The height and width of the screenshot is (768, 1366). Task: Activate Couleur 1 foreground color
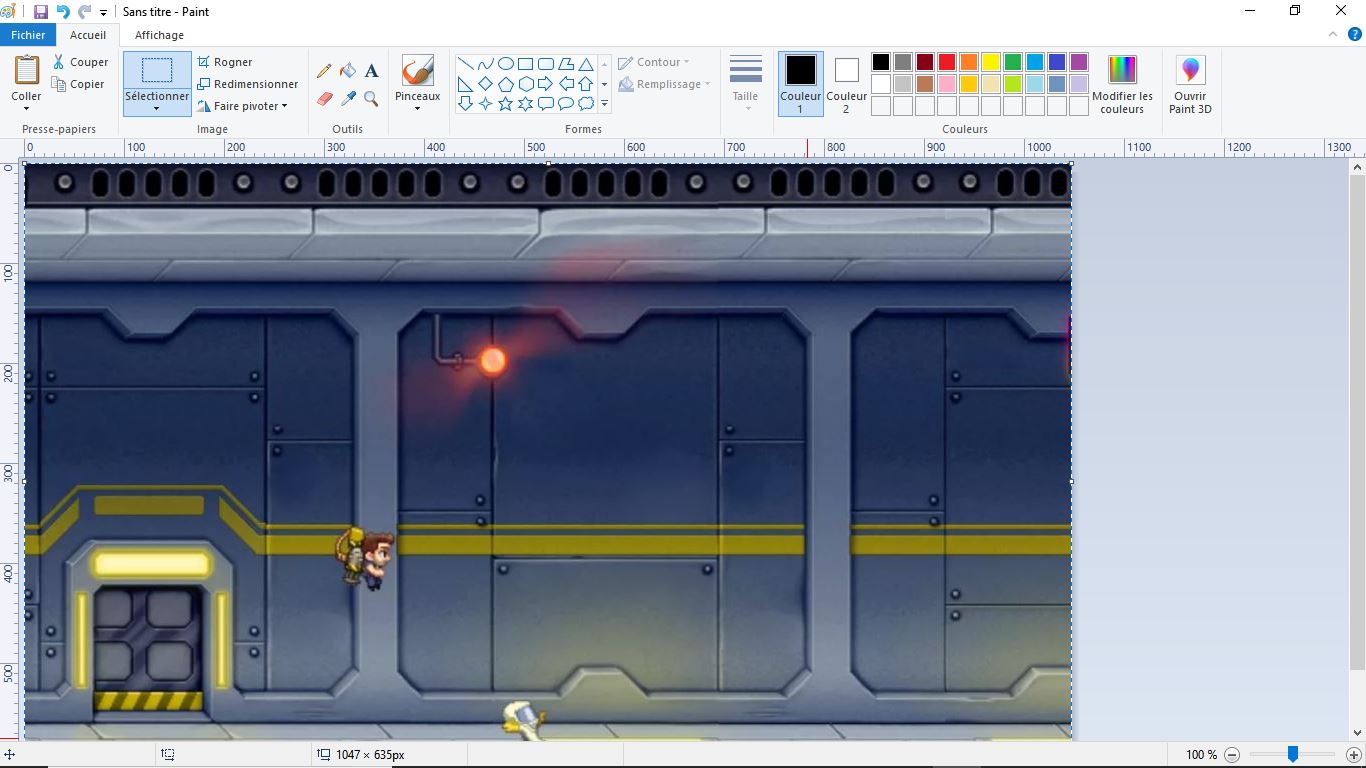800,84
